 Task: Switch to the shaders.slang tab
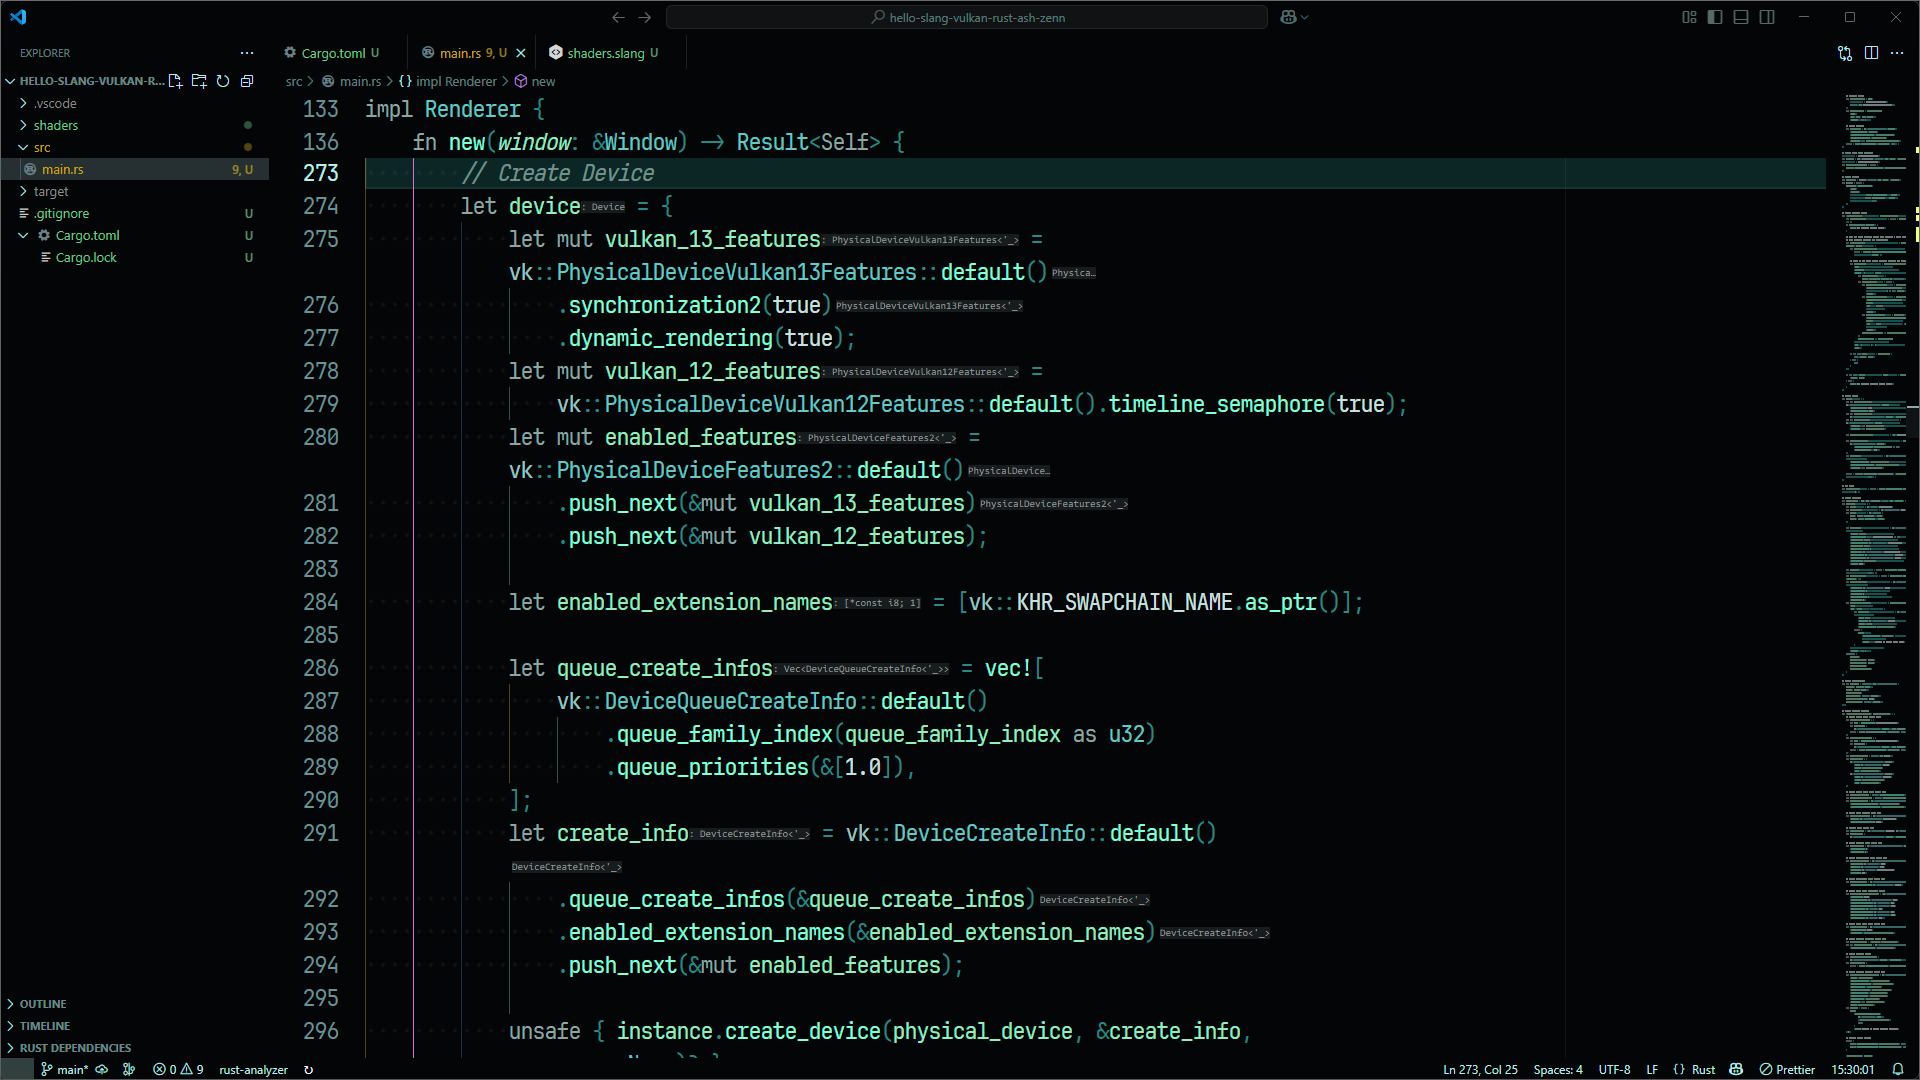tap(605, 53)
